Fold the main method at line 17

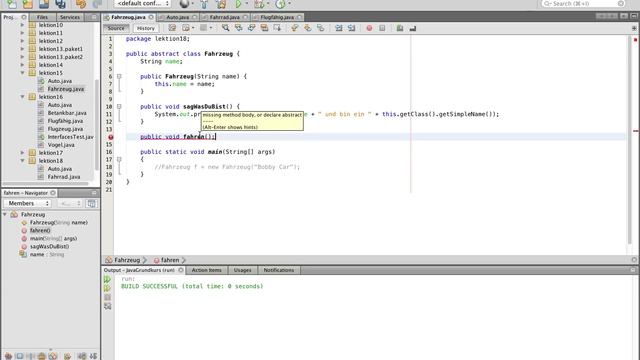[x=119, y=159]
